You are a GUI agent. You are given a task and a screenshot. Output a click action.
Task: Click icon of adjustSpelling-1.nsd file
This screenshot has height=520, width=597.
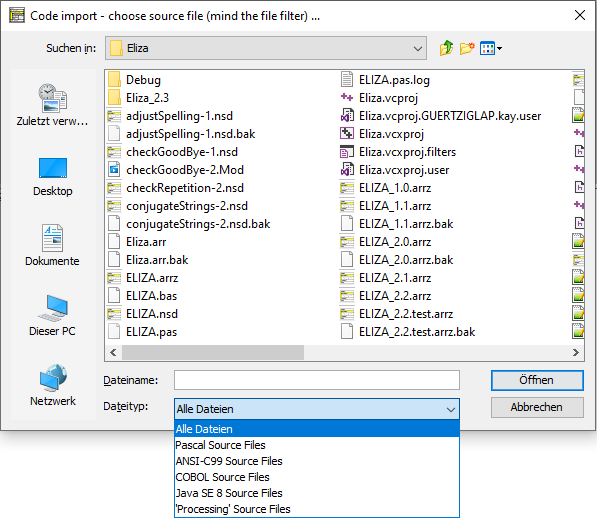114,116
